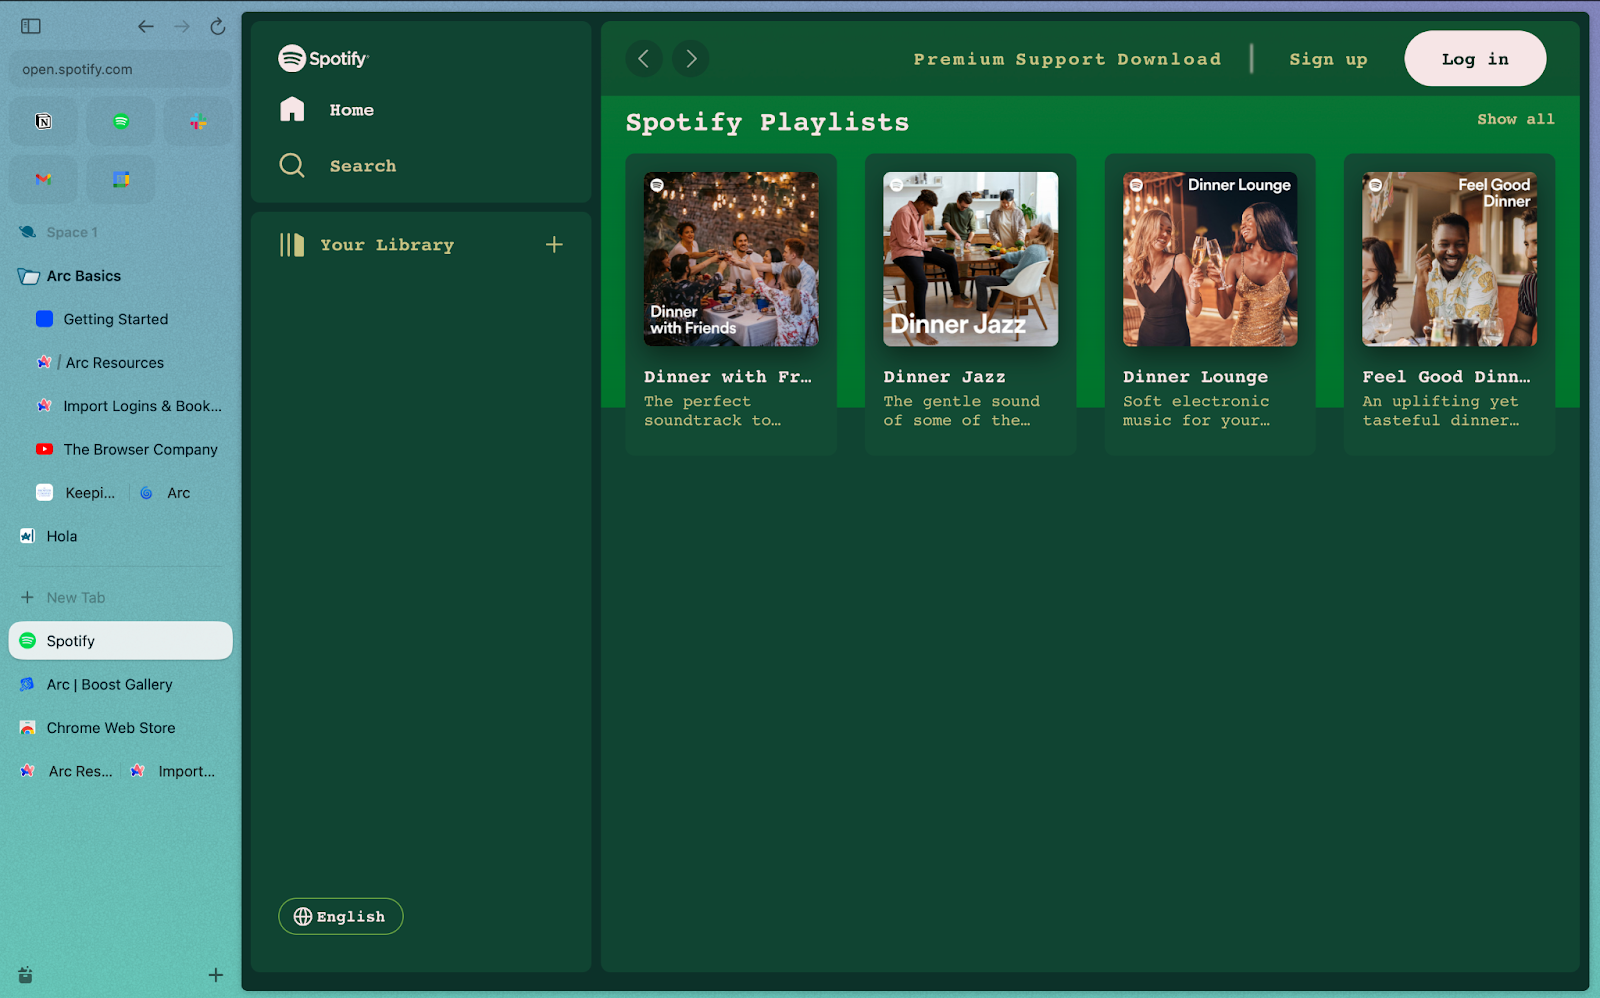This screenshot has height=998, width=1600.
Task: Toggle the Arc sidebar panel icon
Action: pos(31,26)
